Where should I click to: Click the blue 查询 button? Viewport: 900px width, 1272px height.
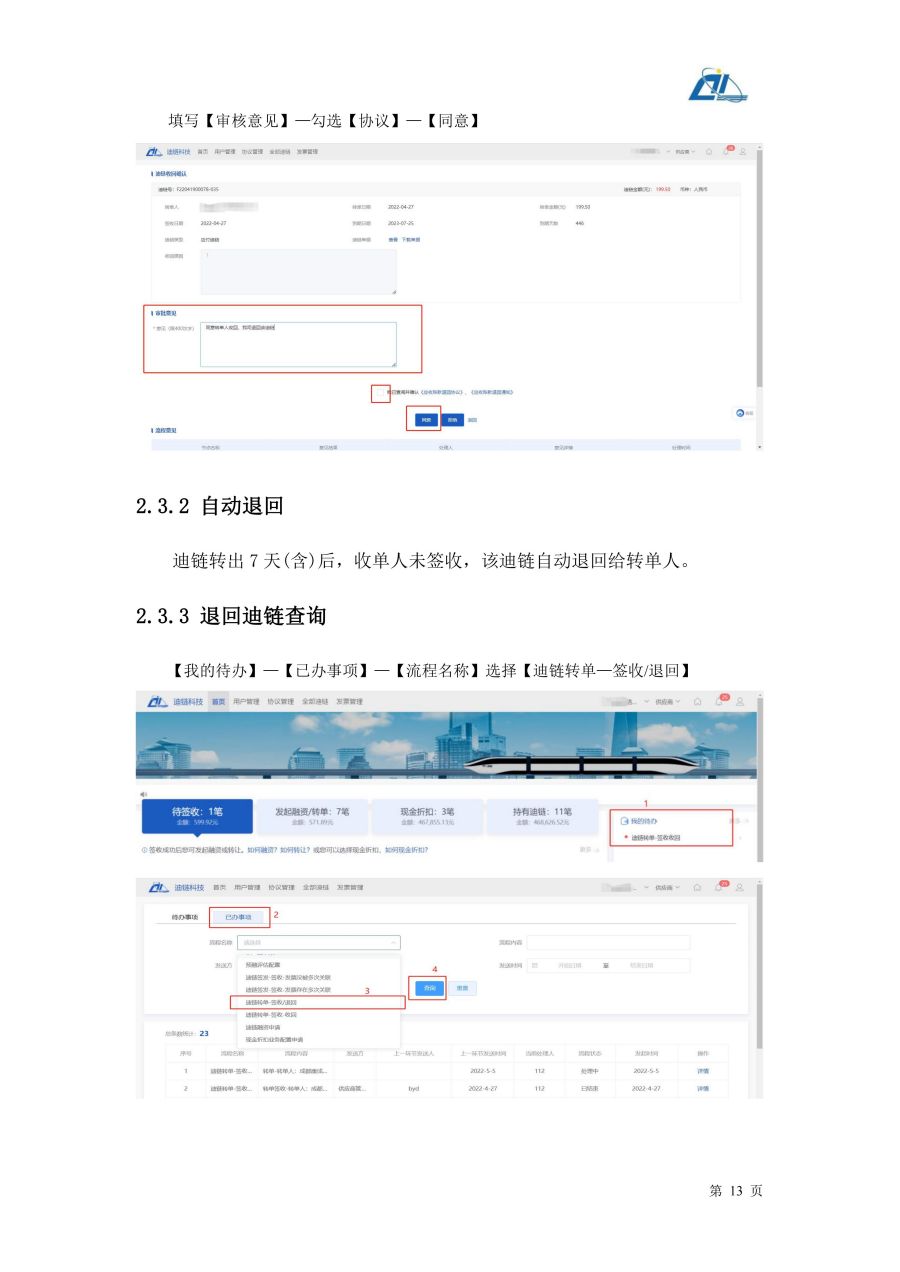pos(429,987)
